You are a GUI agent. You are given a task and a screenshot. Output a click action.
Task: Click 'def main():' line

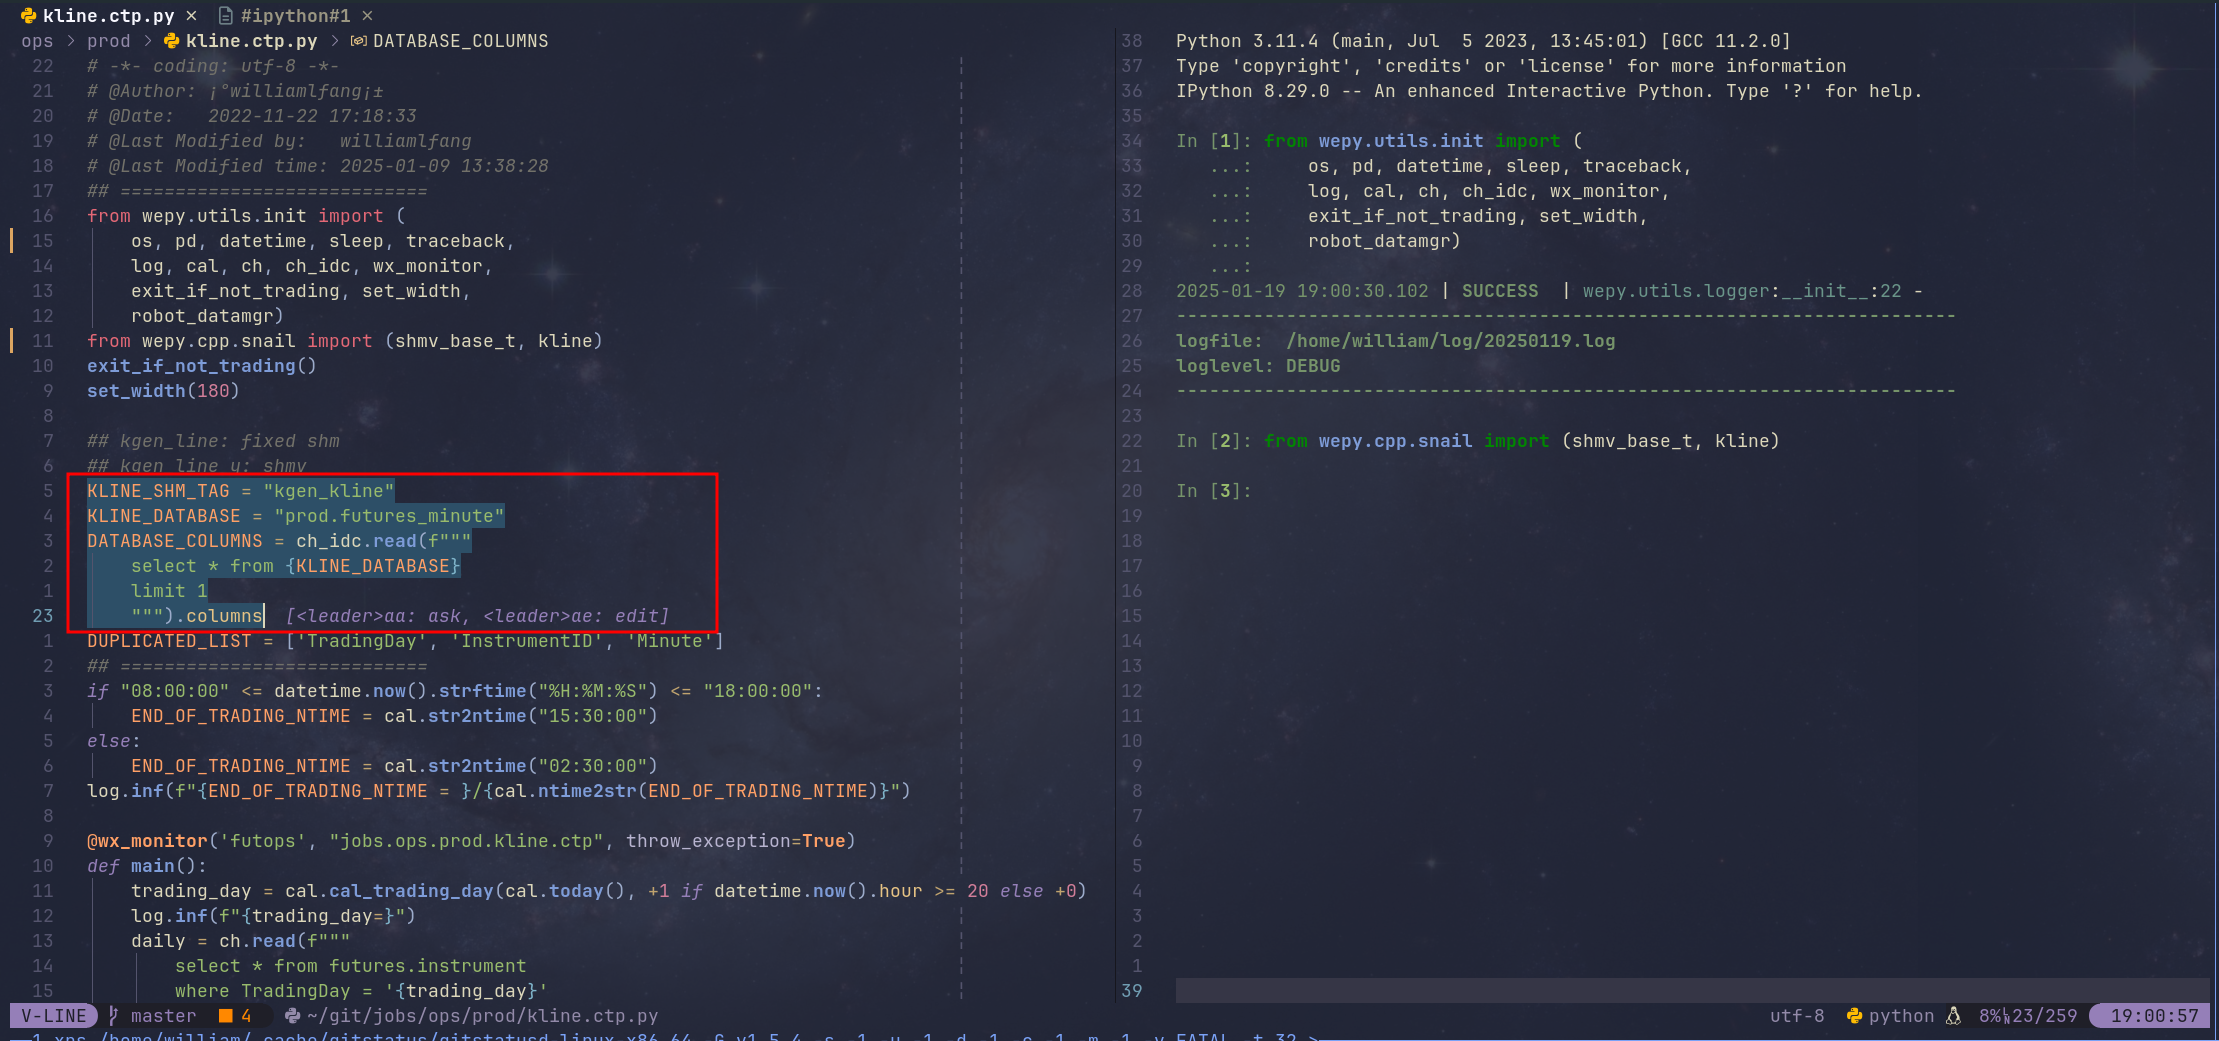tap(147, 866)
